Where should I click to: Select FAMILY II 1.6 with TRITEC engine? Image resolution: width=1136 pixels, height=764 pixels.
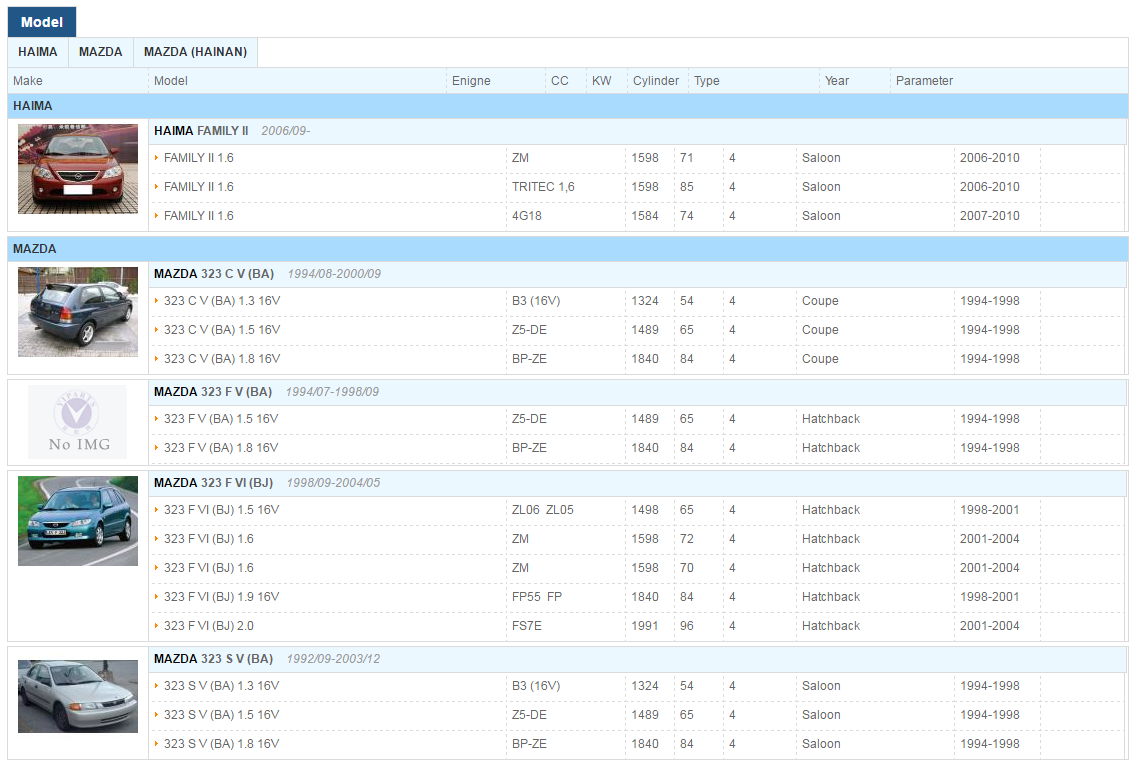coord(199,187)
